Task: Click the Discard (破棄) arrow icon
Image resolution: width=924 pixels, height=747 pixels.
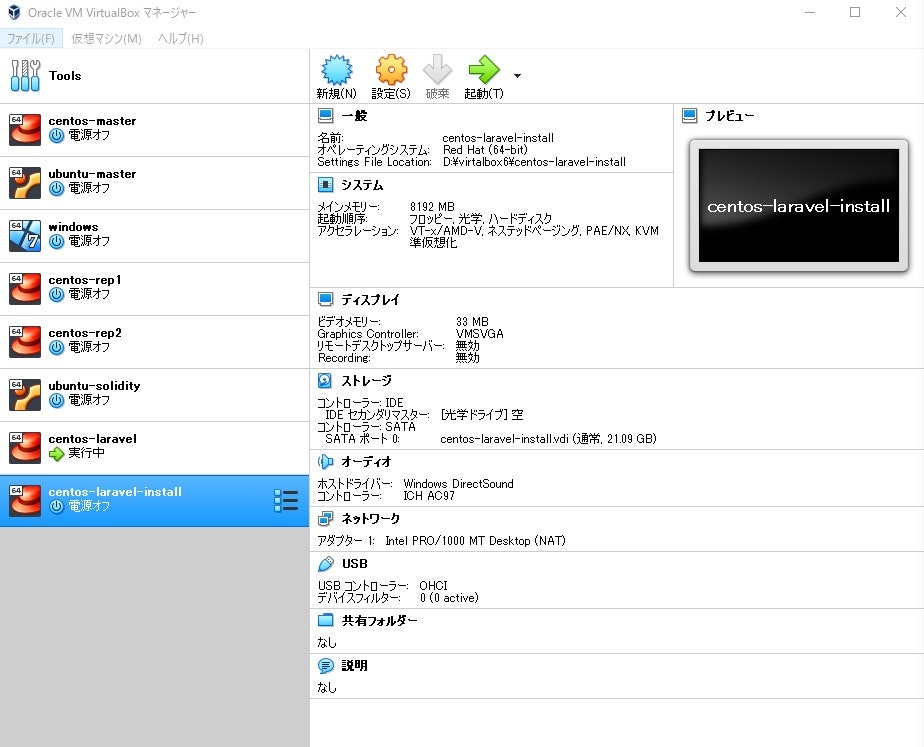Action: [437, 70]
